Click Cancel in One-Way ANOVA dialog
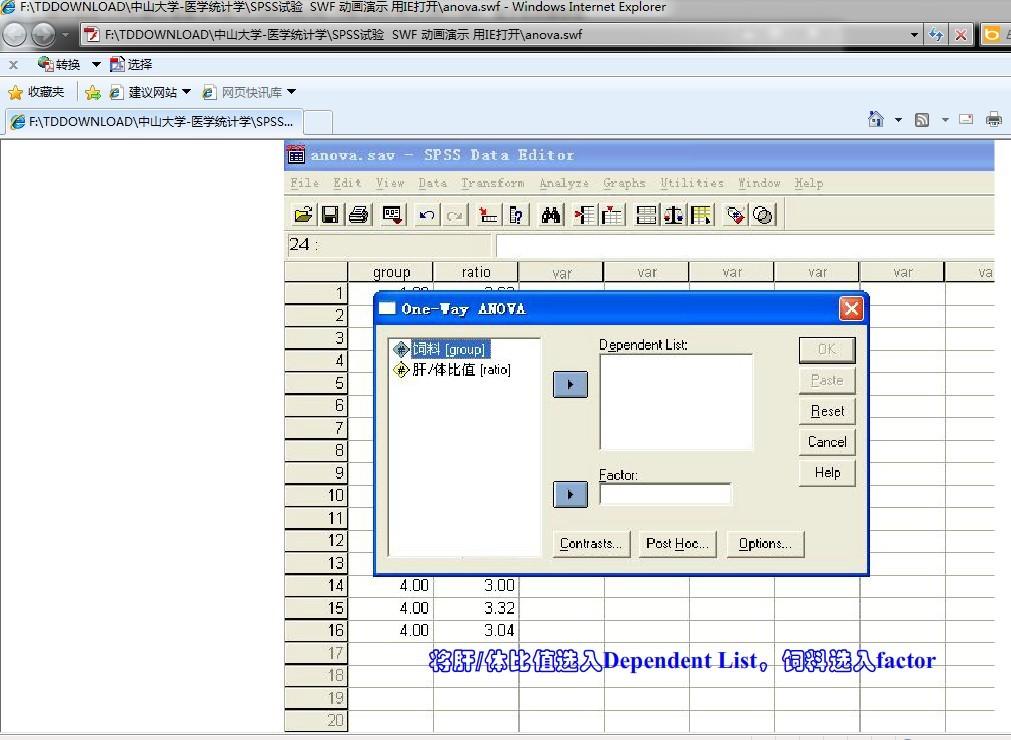The width and height of the screenshot is (1011, 740). (827, 442)
